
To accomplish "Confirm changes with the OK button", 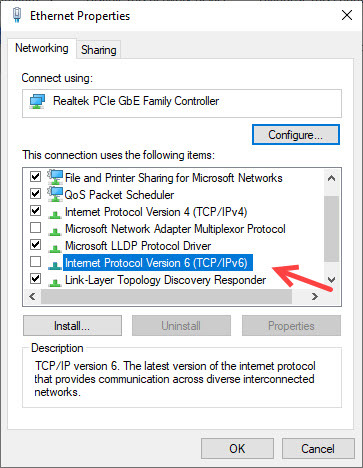I will [237, 449].
